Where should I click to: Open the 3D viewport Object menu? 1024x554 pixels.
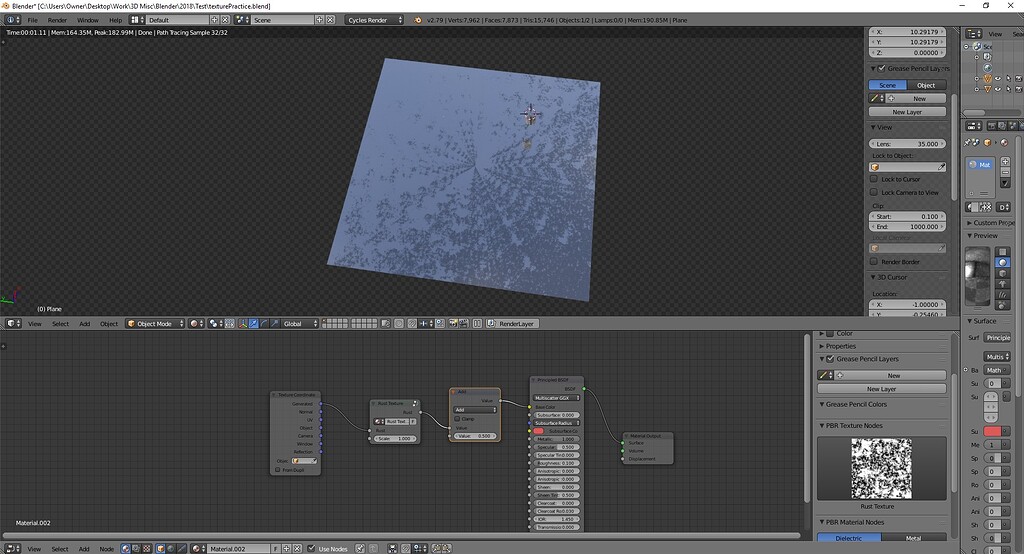pos(109,324)
